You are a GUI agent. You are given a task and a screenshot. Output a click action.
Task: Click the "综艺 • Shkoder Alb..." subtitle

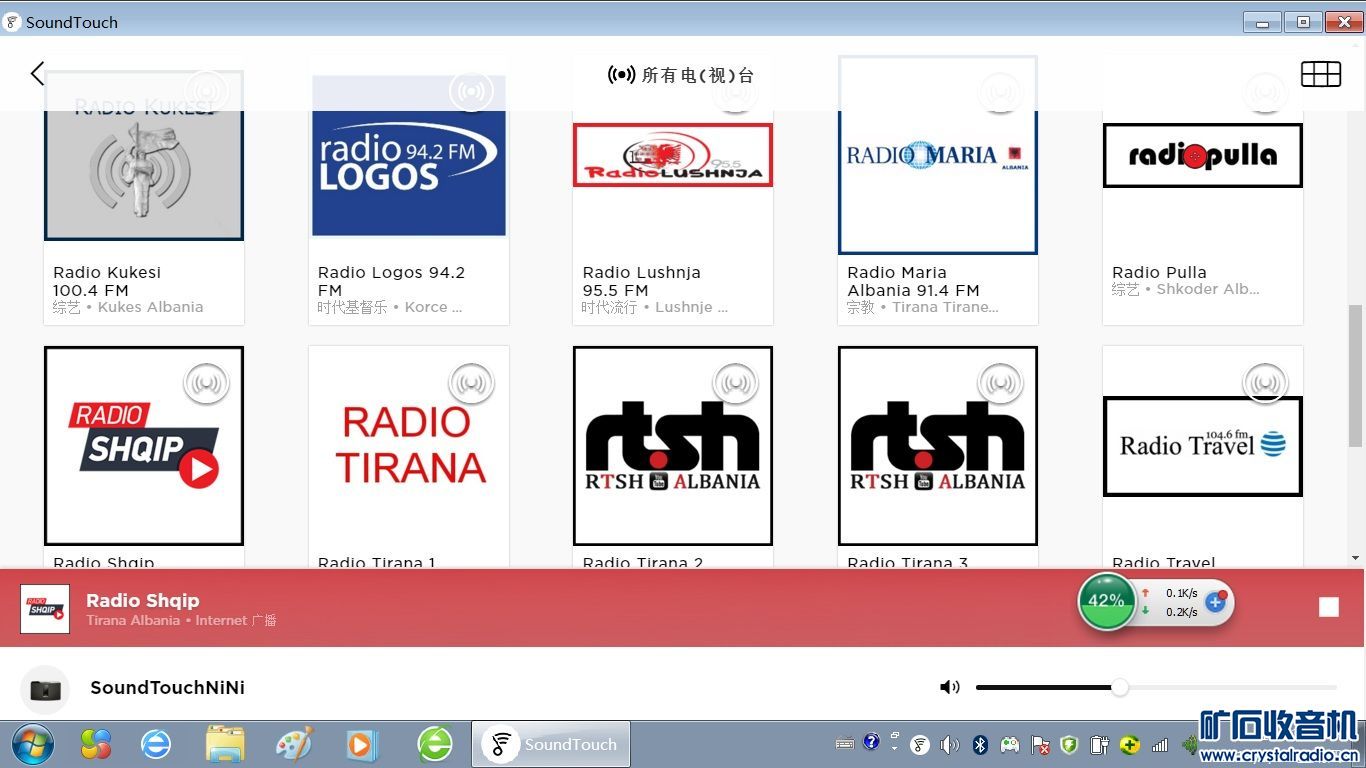pyautogui.click(x=1186, y=289)
